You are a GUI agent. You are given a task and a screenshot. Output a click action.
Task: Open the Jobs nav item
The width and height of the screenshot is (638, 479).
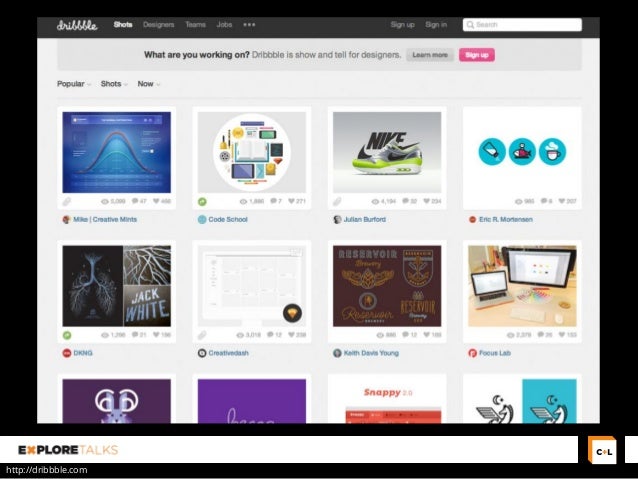pyautogui.click(x=224, y=25)
